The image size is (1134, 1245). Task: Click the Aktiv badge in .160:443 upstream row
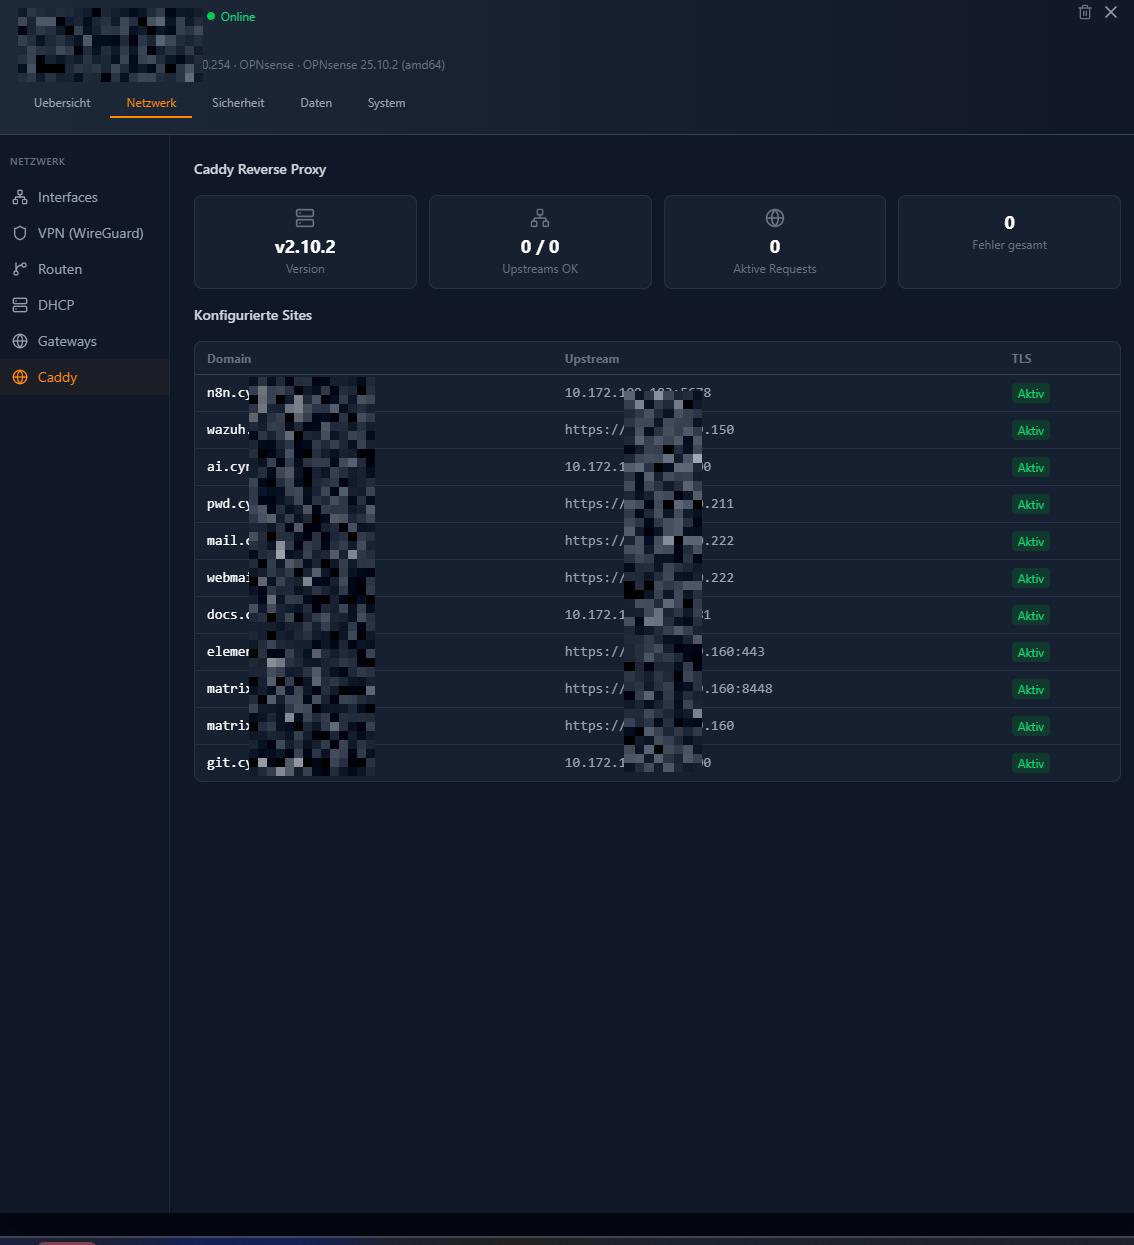click(x=1031, y=653)
